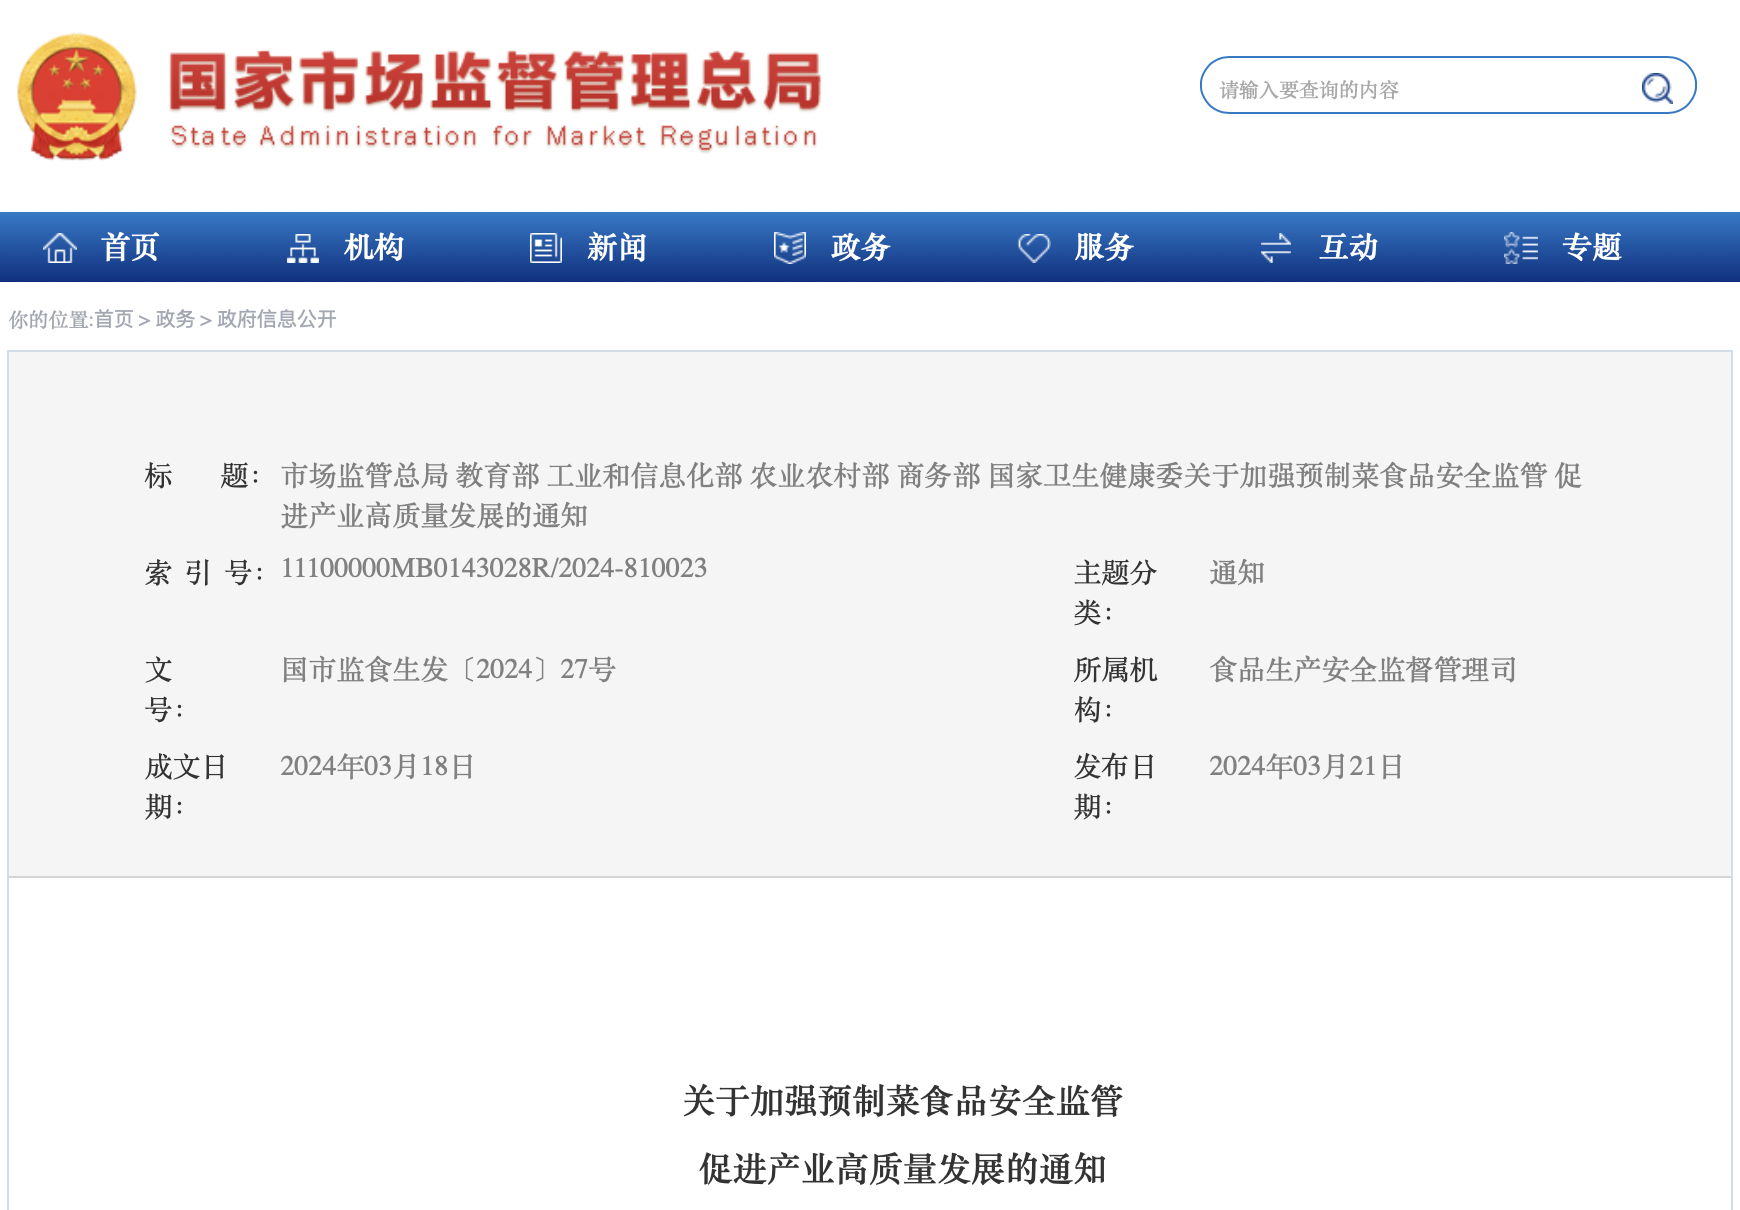This screenshot has width=1740, height=1210.
Task: Click the arrows icon beside 互动
Action: pyautogui.click(x=1277, y=247)
